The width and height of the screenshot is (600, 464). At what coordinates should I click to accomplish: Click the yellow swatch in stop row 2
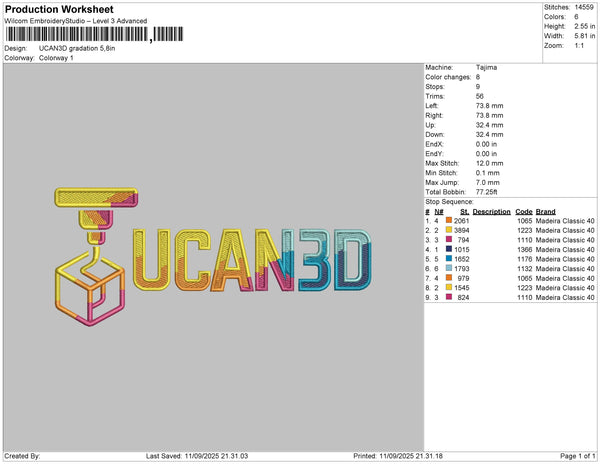[449, 230]
